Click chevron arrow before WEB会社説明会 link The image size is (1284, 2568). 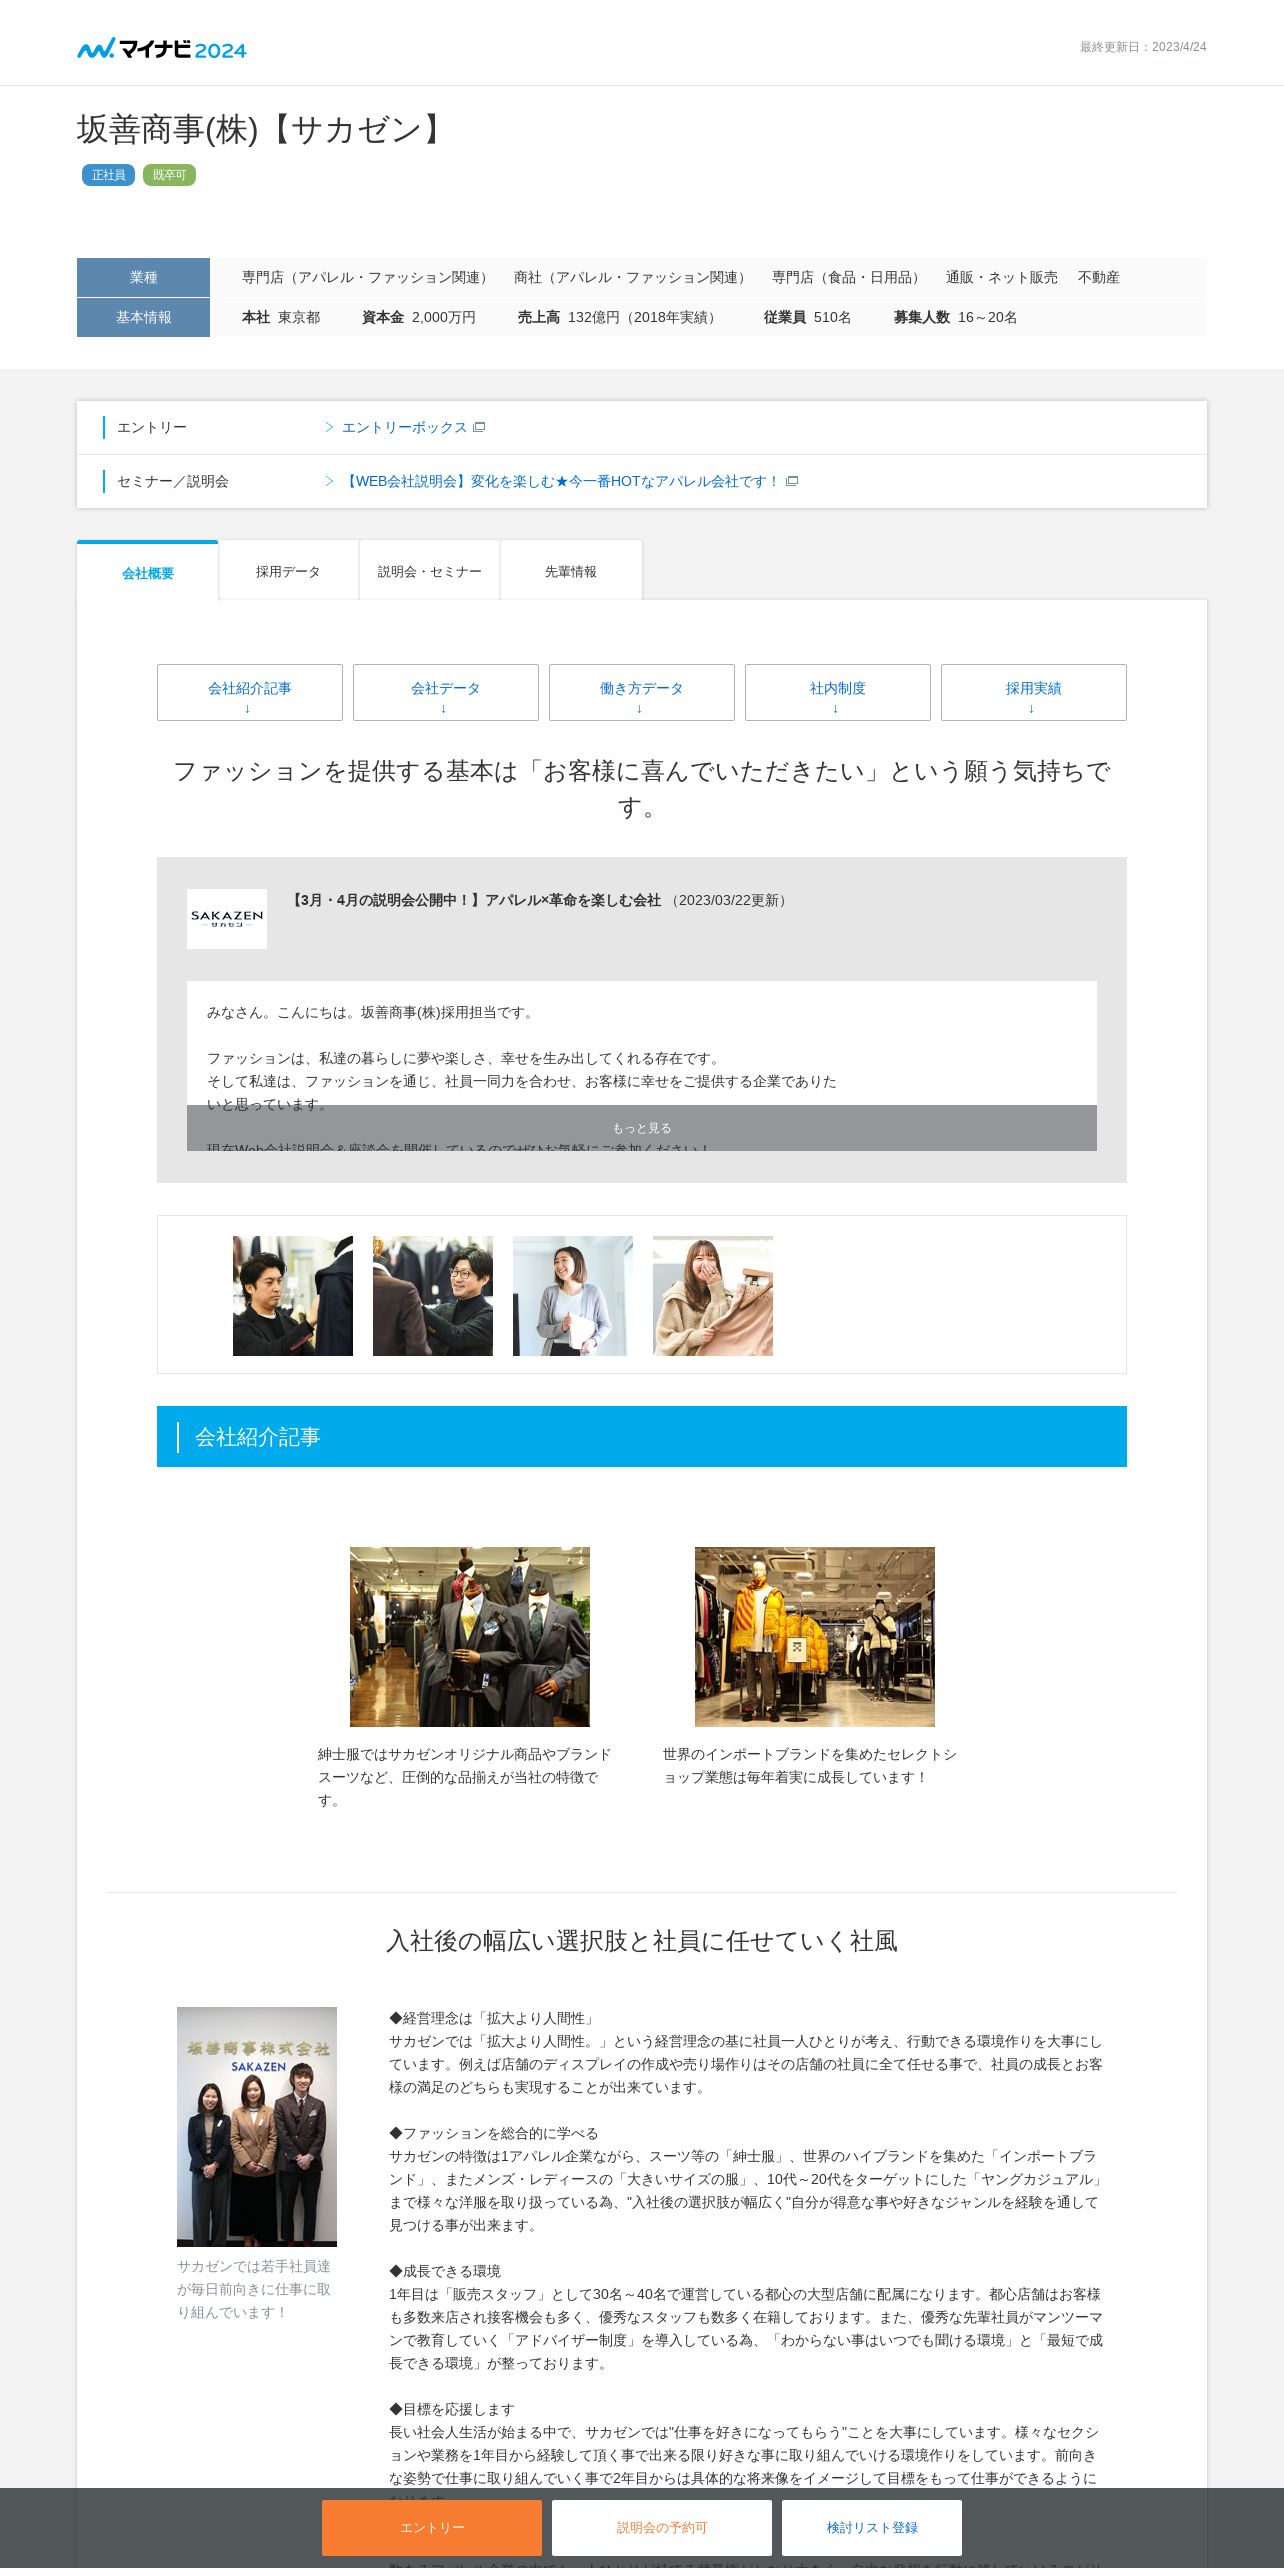[329, 481]
